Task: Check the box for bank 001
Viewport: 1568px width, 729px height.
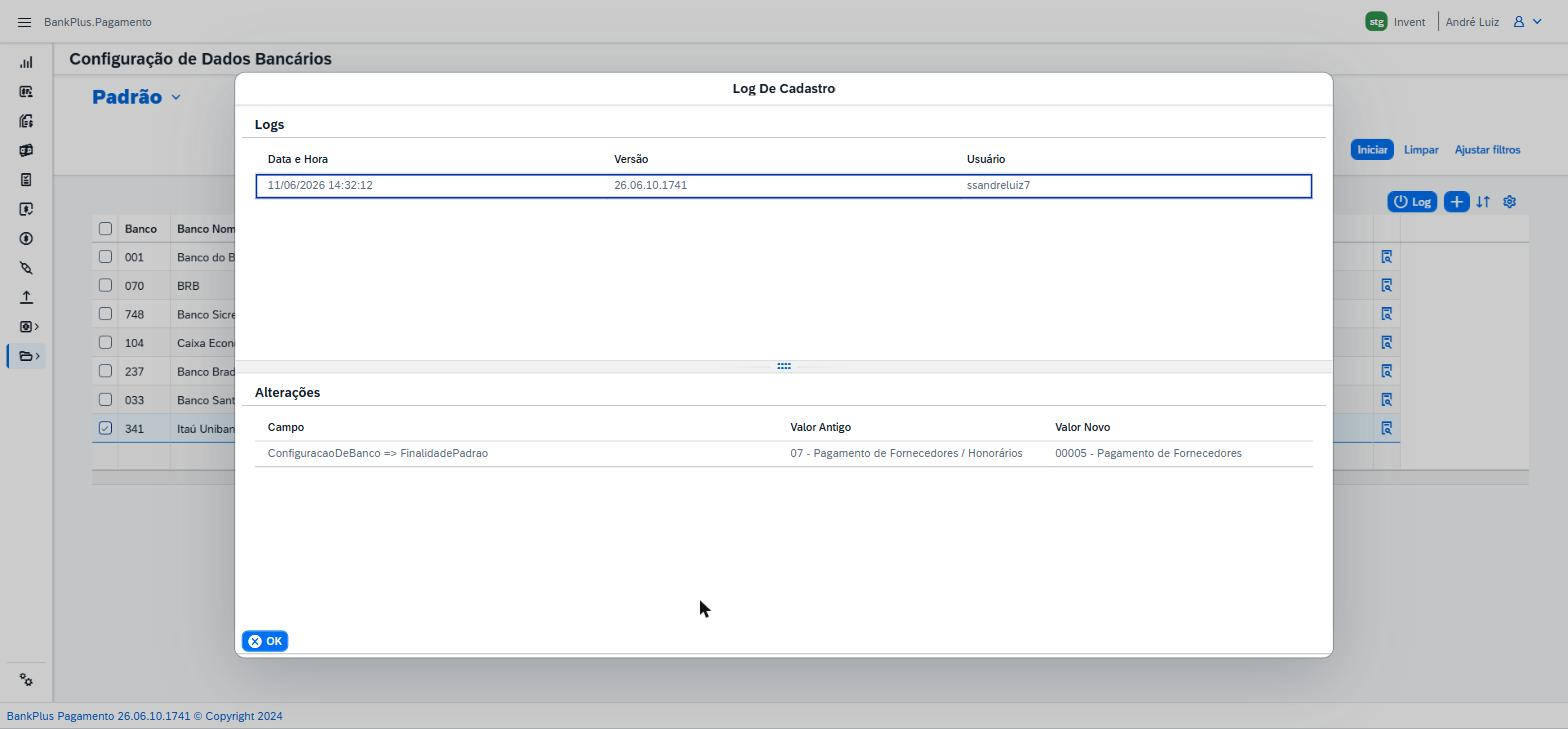Action: [105, 257]
